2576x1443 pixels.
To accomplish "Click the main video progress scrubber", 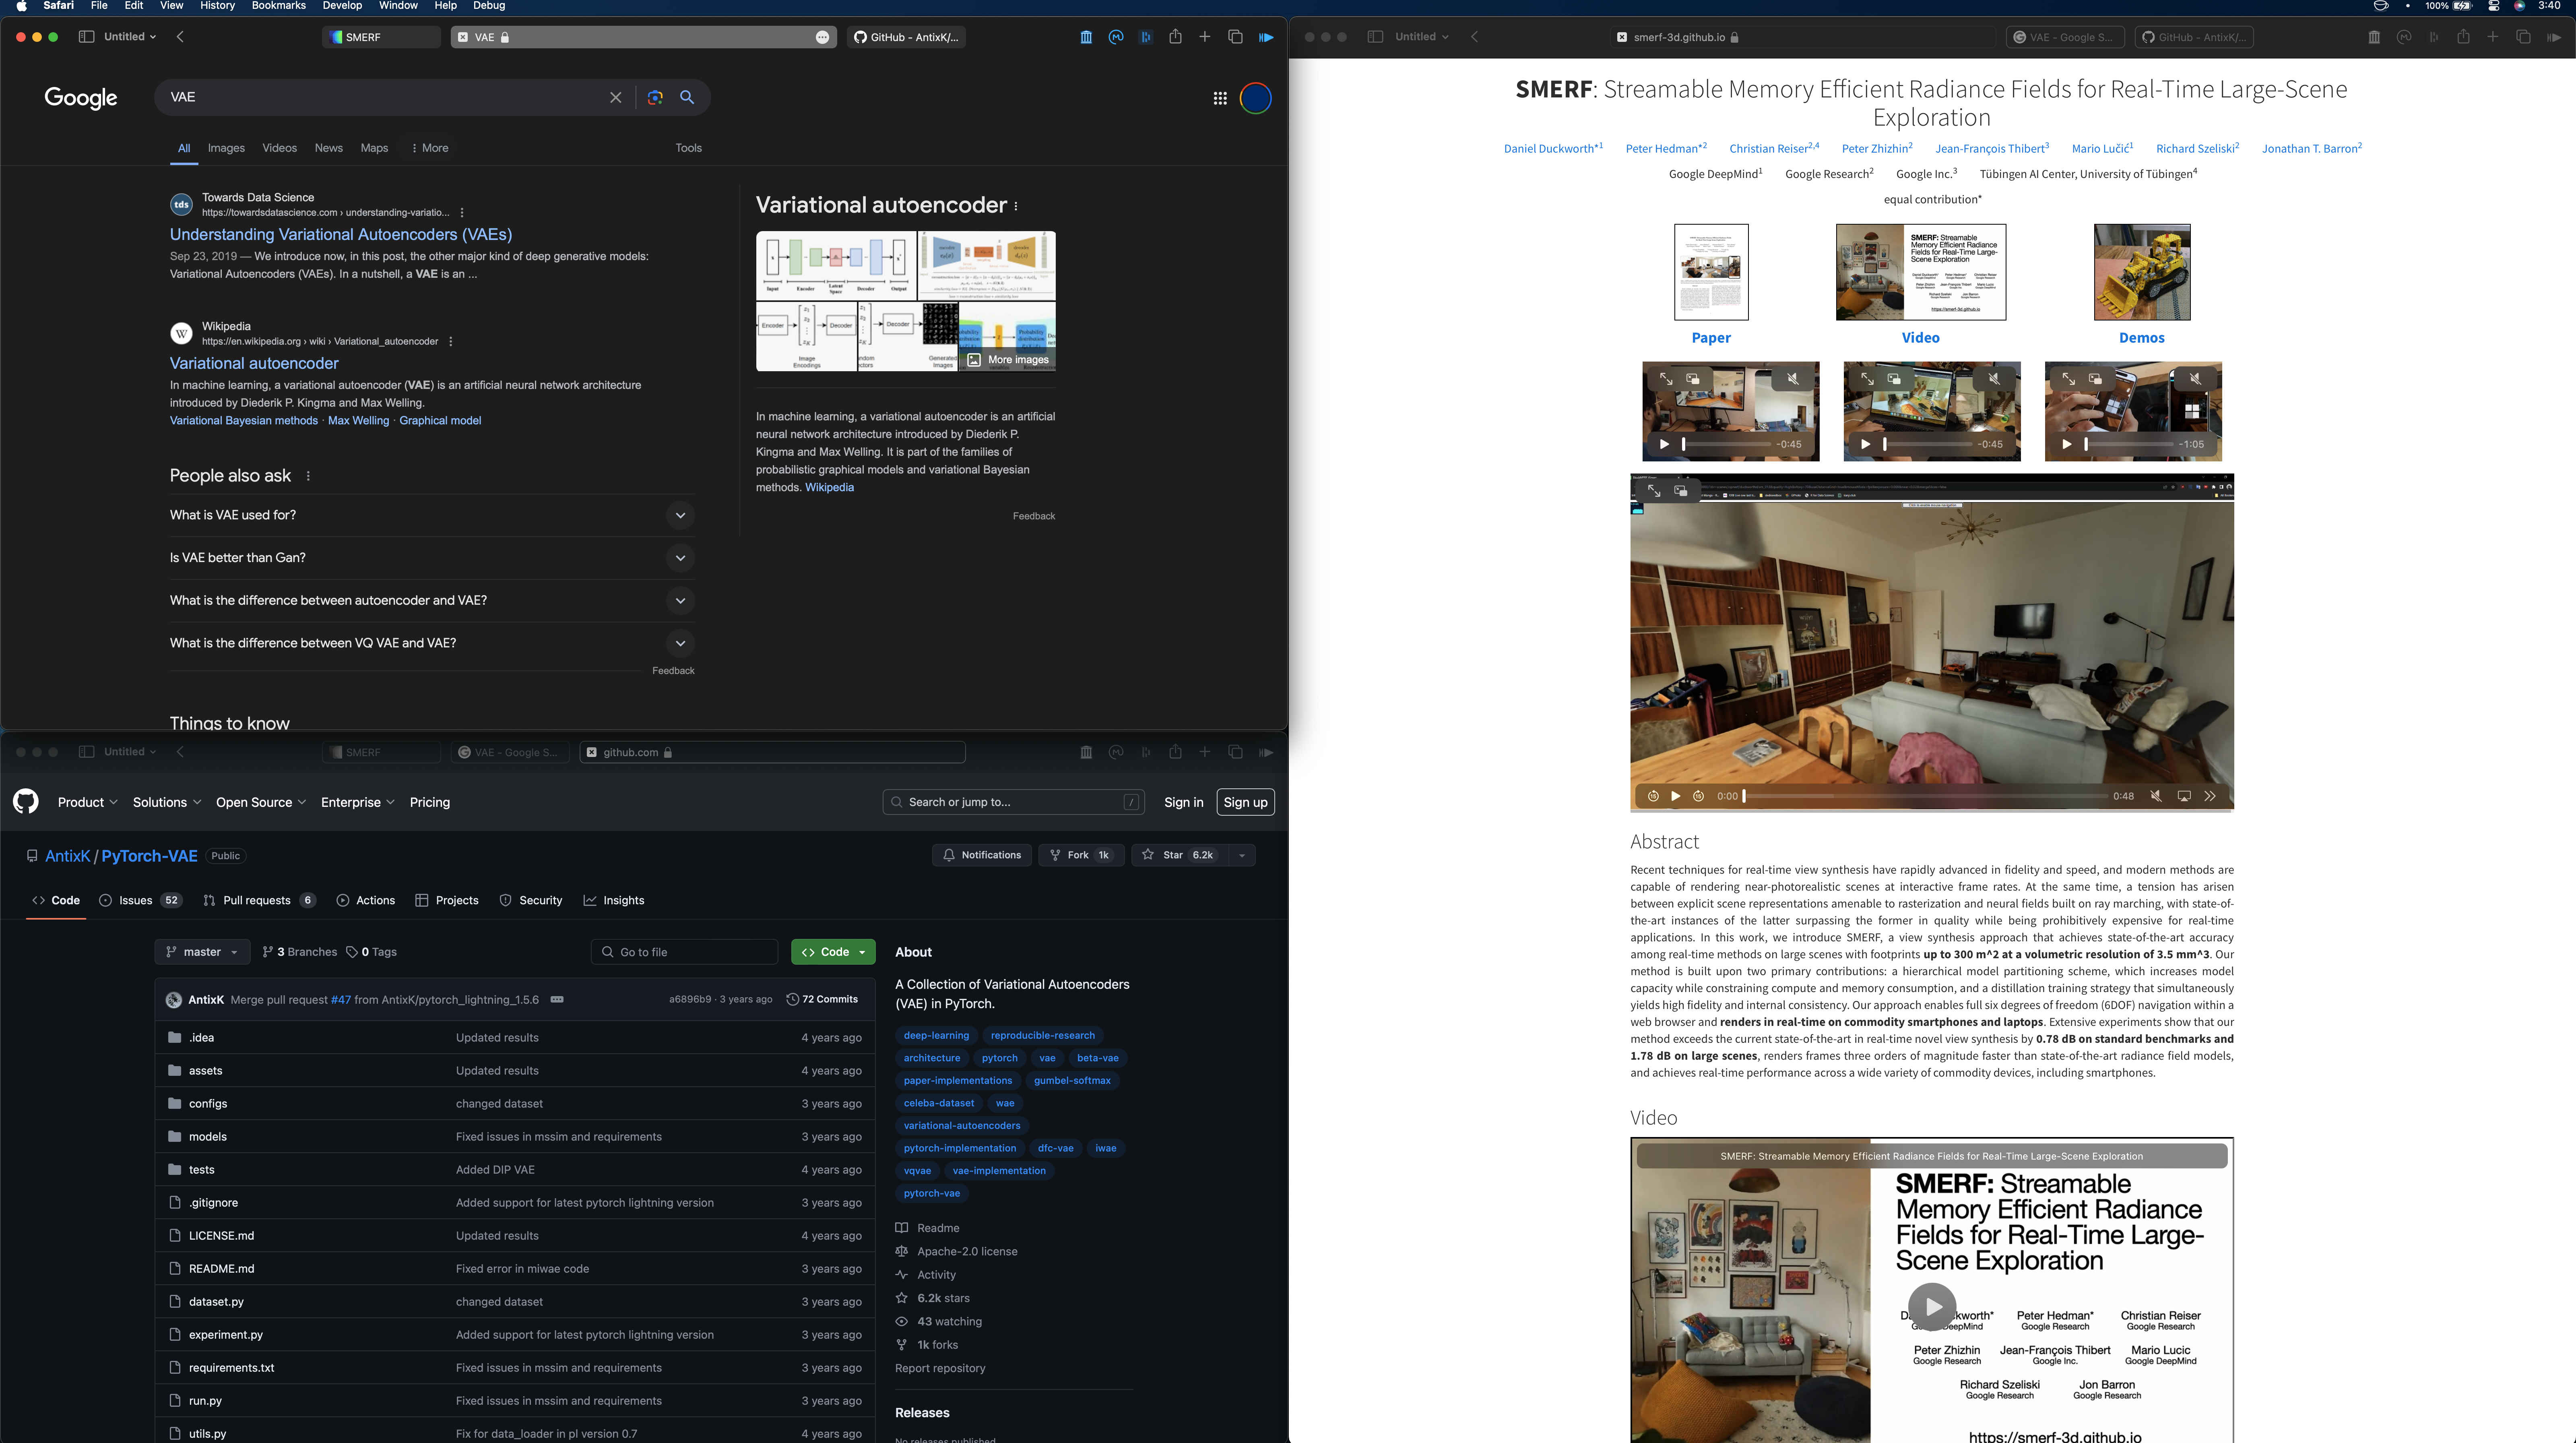I will coord(1925,796).
